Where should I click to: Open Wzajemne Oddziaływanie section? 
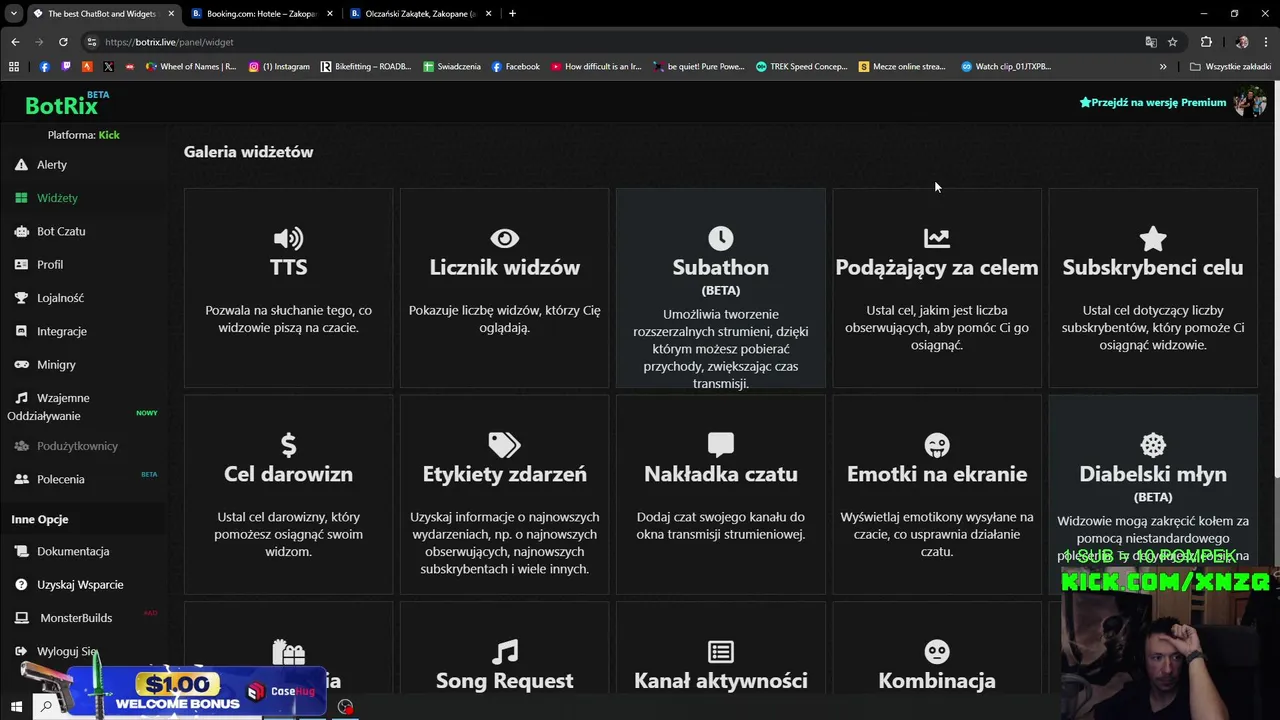point(48,407)
